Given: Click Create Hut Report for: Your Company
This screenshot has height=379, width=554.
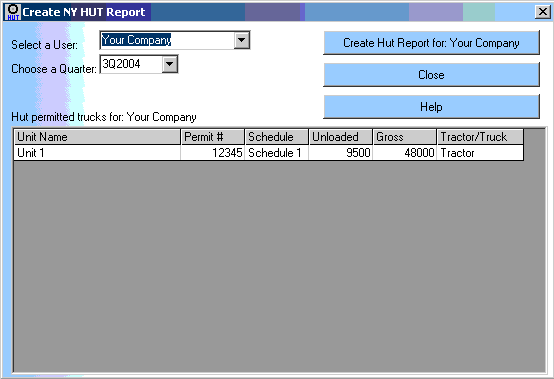Looking at the screenshot, I should pos(431,43).
